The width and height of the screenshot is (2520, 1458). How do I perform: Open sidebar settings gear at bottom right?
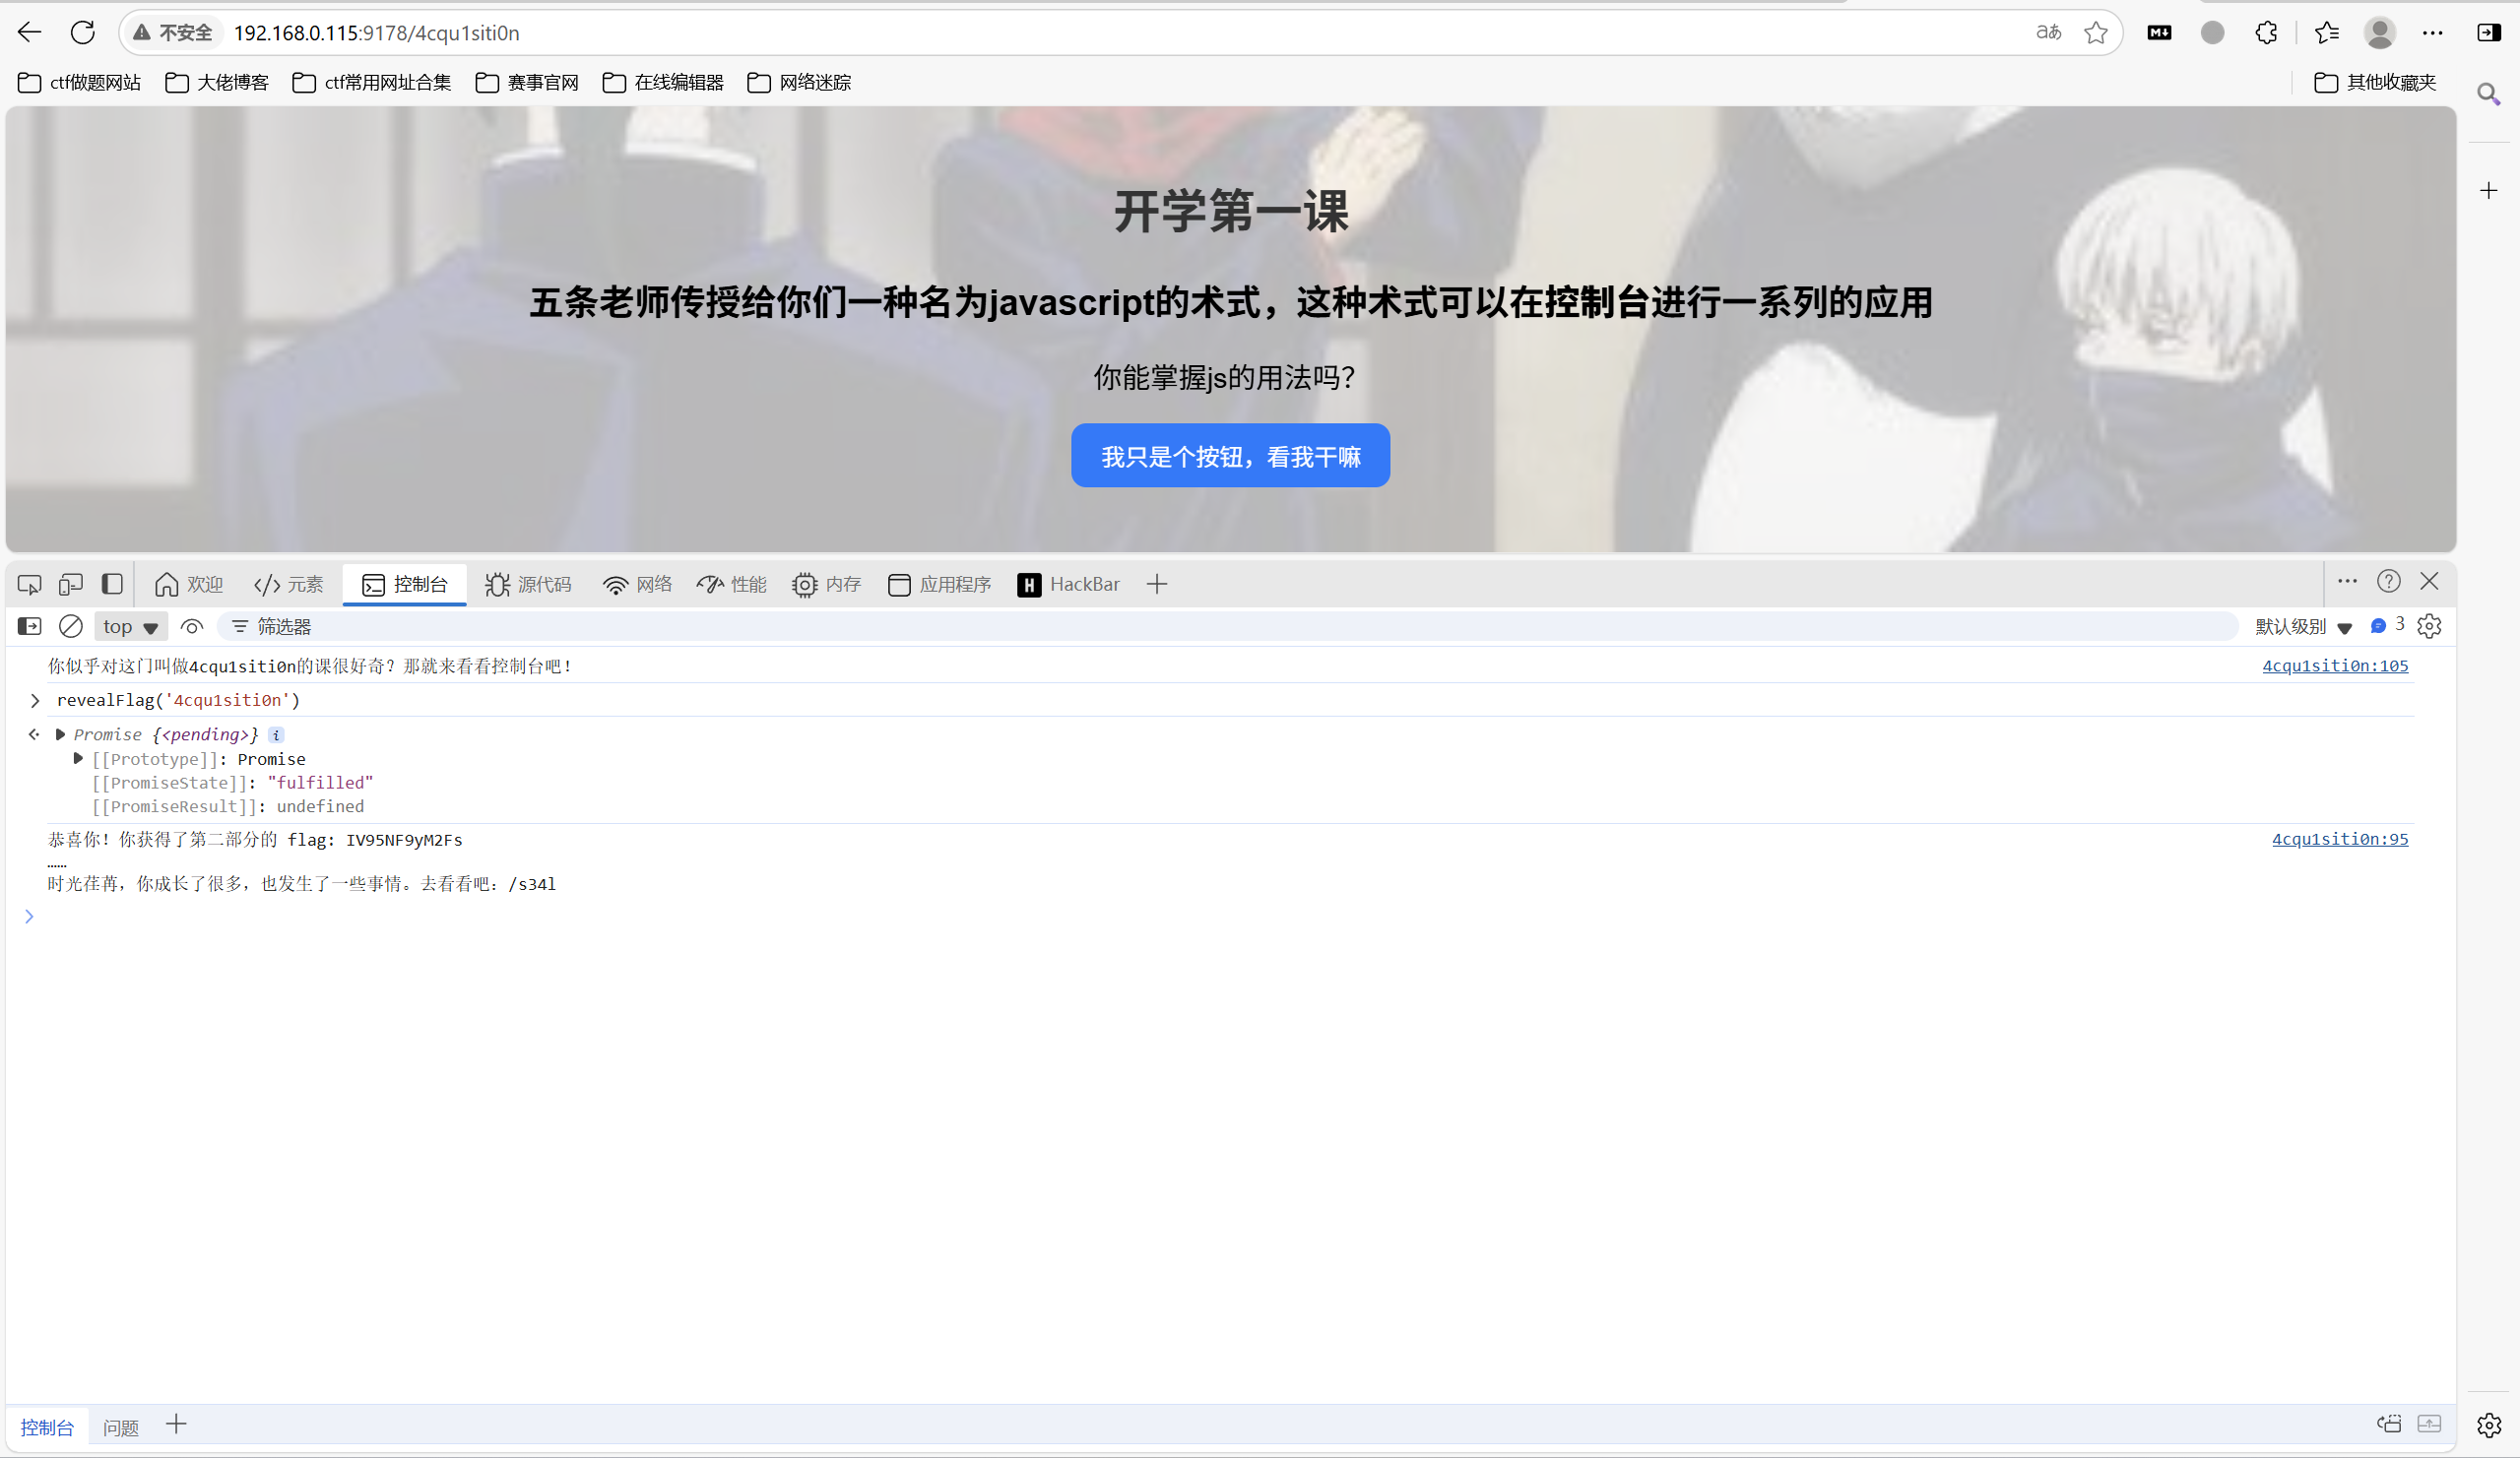2488,1425
